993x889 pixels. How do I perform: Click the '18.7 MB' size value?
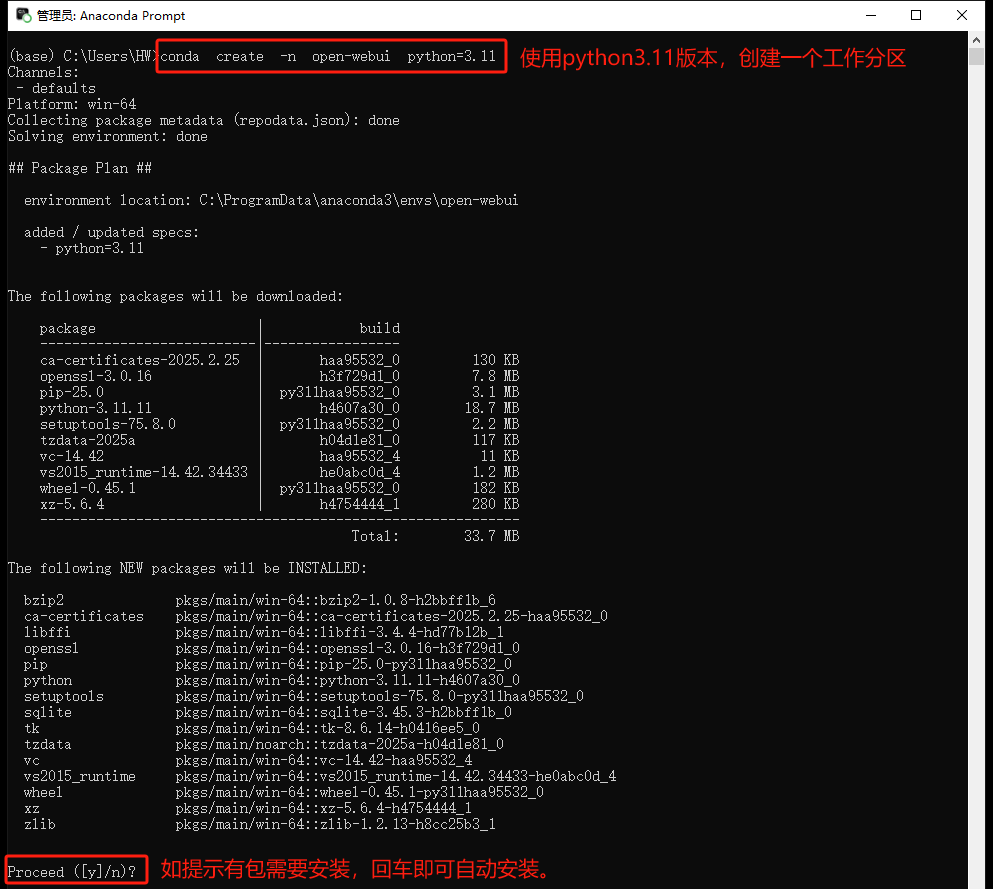click(492, 408)
